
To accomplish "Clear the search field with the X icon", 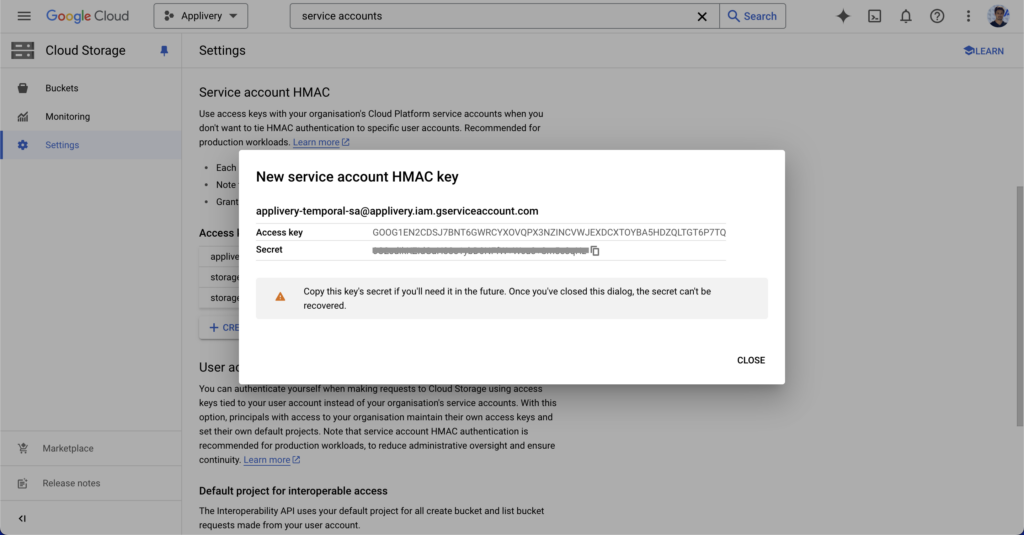I will 701,16.
